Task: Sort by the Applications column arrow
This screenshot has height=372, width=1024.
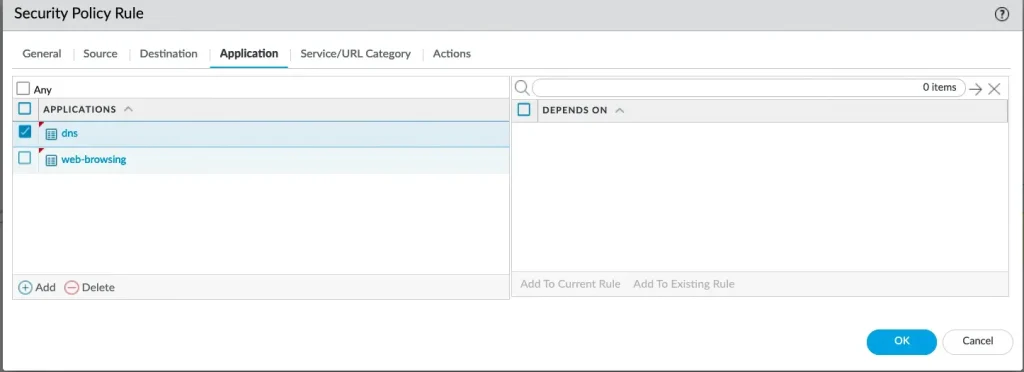Action: coord(128,110)
